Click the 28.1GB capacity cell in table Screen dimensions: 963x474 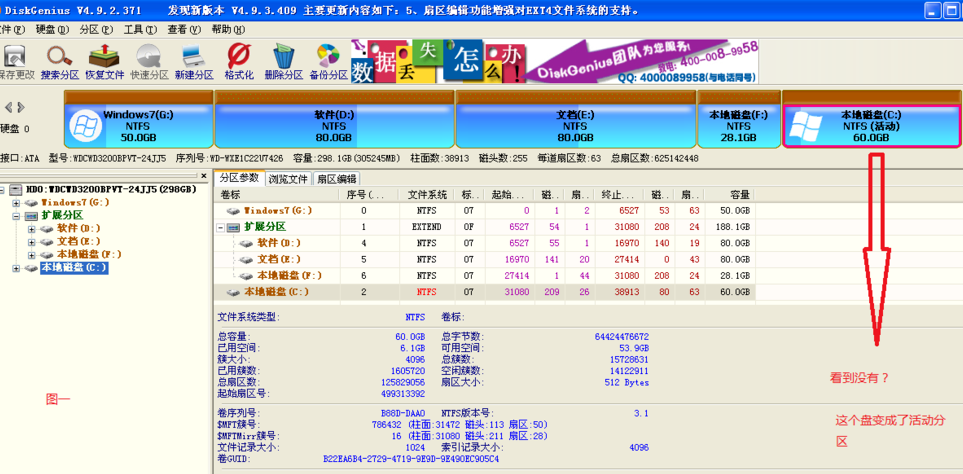737,276
